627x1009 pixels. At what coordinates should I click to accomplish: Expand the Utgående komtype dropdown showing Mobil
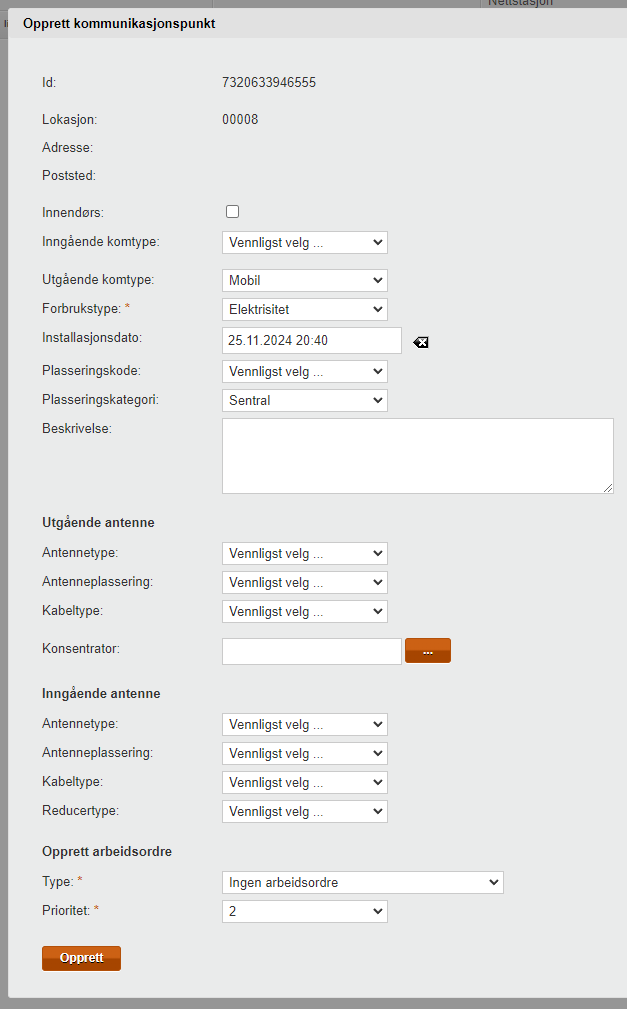tap(304, 281)
